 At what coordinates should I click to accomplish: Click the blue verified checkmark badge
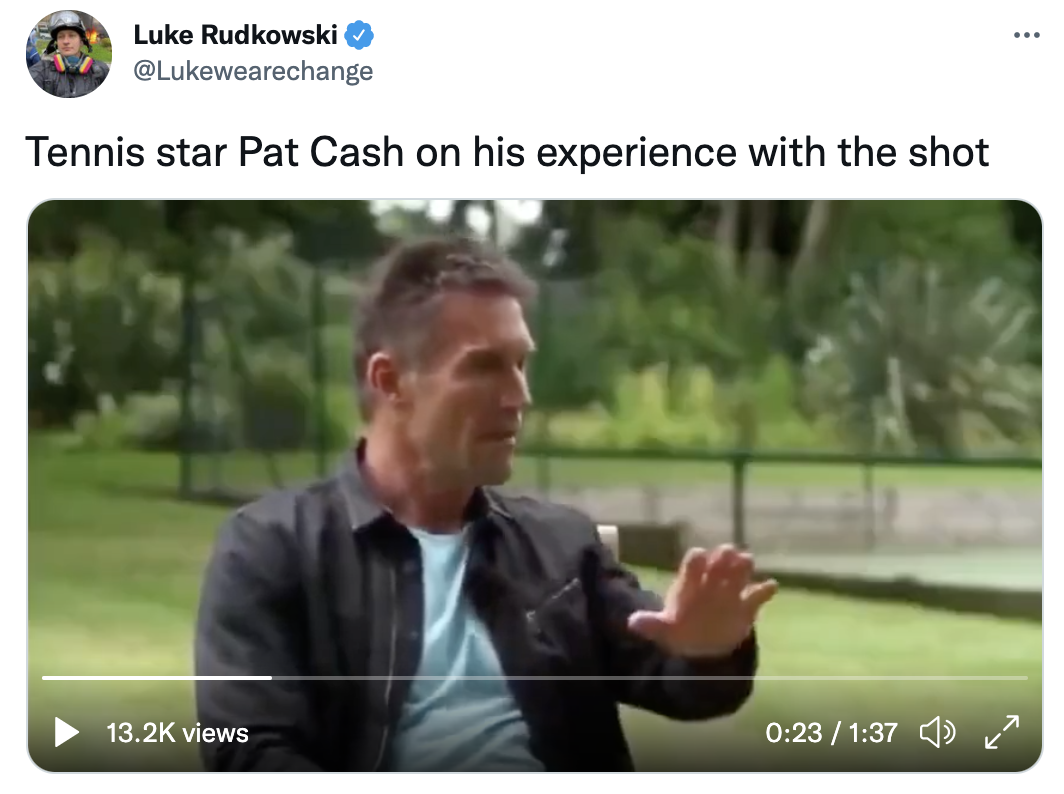click(359, 35)
